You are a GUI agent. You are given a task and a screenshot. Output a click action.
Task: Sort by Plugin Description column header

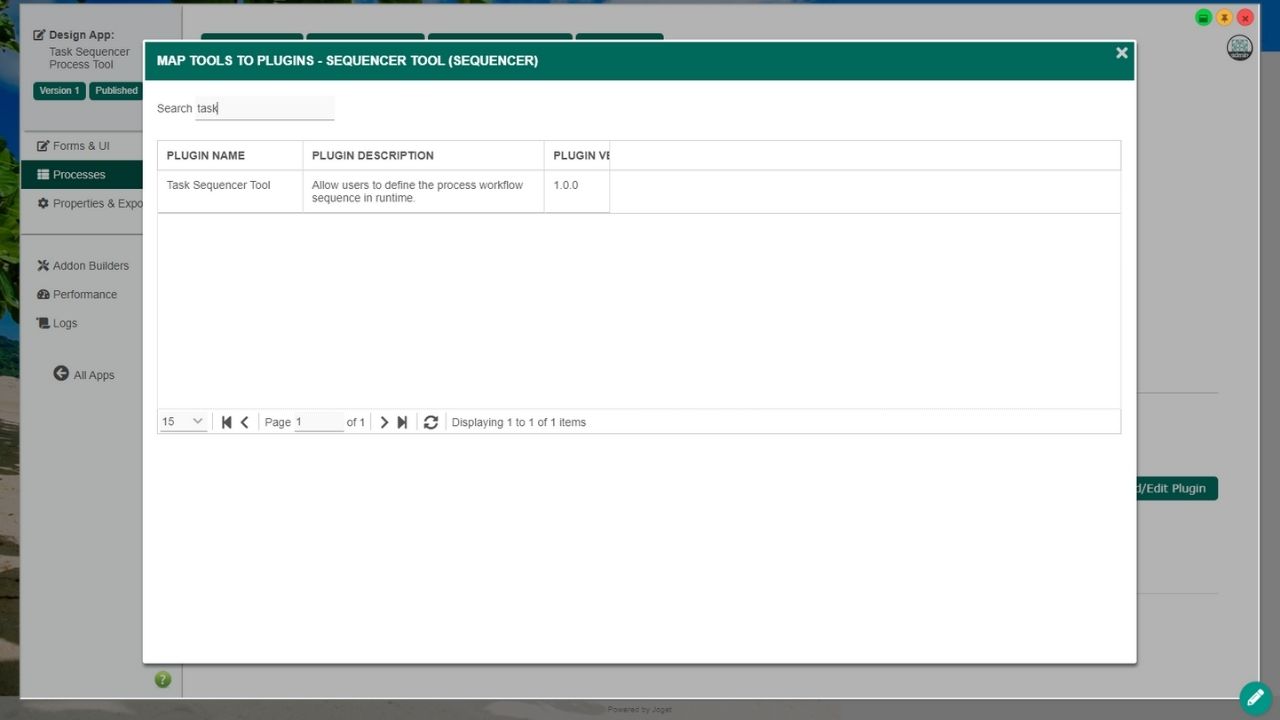[x=373, y=156]
